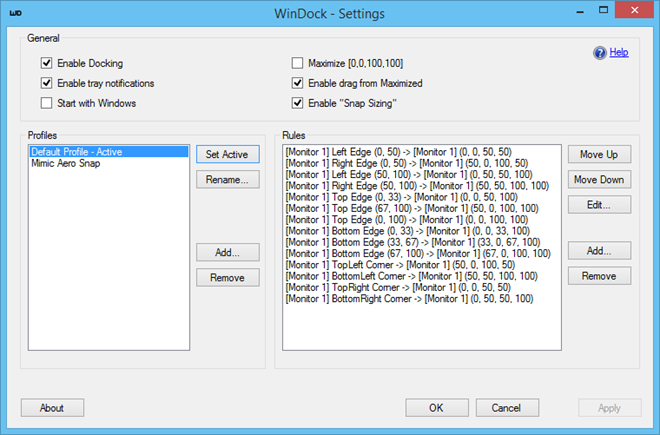Click the blue Help question mark icon
The image size is (660, 435).
[600, 53]
